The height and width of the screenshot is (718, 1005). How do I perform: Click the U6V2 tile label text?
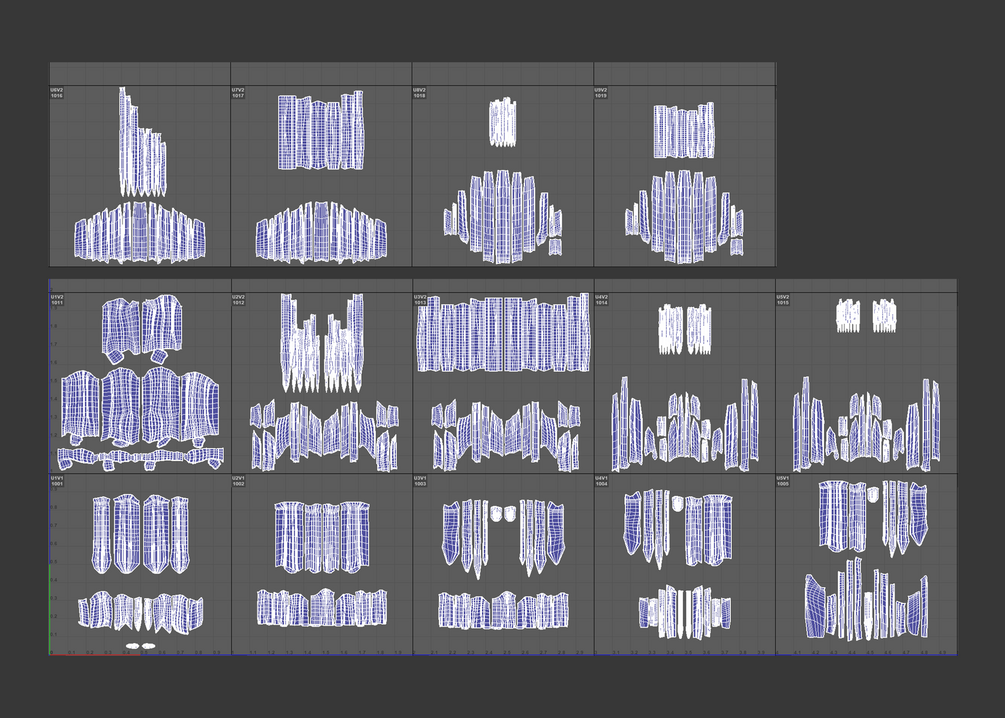click(x=57, y=90)
